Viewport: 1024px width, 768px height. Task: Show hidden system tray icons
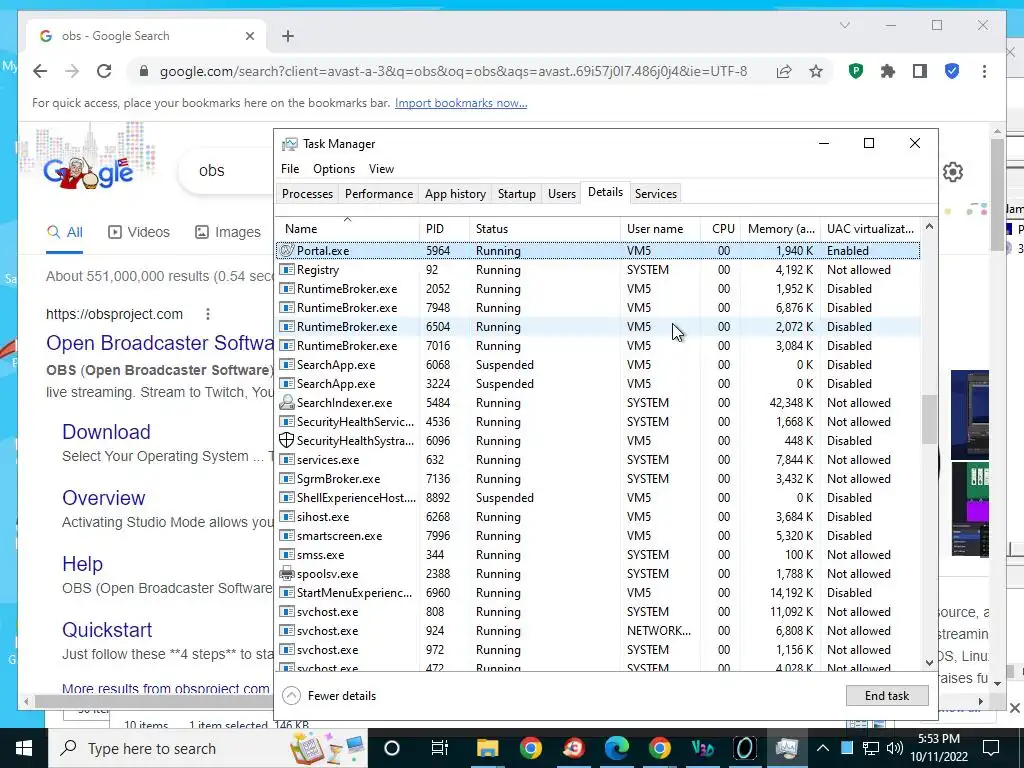point(823,748)
